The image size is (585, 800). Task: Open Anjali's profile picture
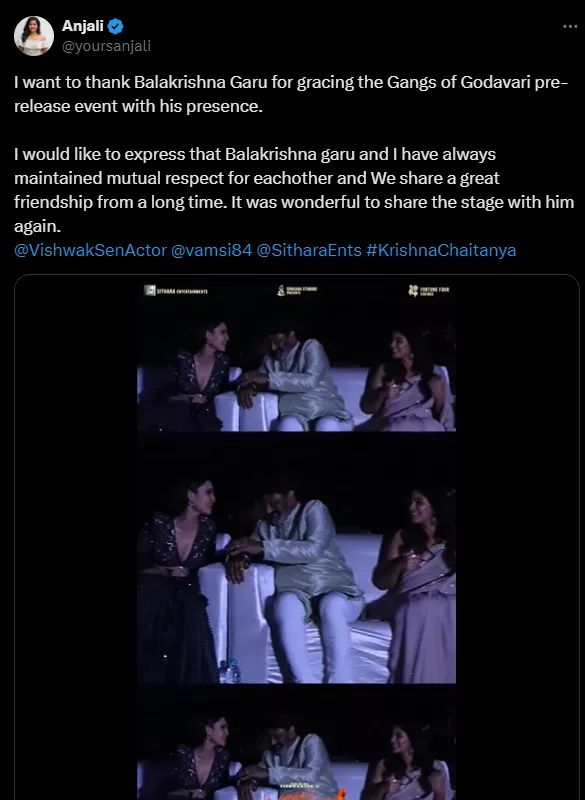[x=34, y=36]
